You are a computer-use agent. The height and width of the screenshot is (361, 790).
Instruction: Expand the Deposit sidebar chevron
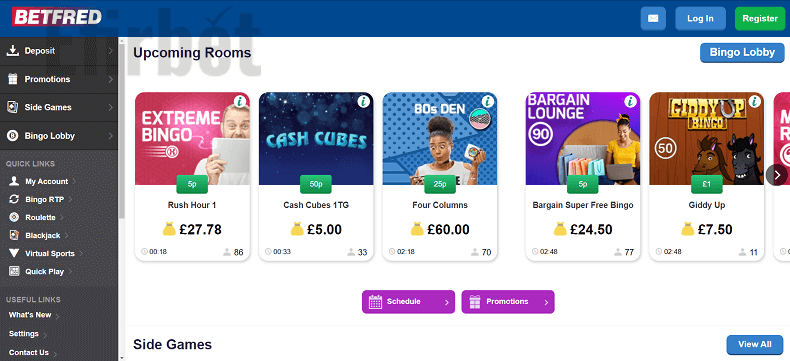(x=110, y=51)
